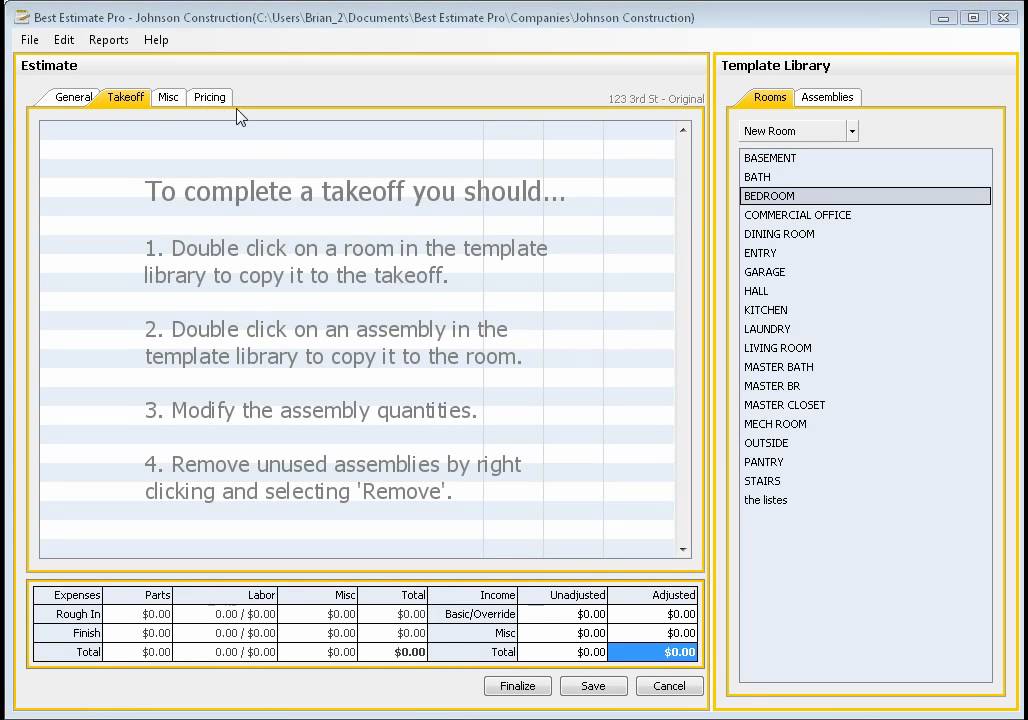Open the File menu
This screenshot has height=720, width=1028.
pos(30,40)
